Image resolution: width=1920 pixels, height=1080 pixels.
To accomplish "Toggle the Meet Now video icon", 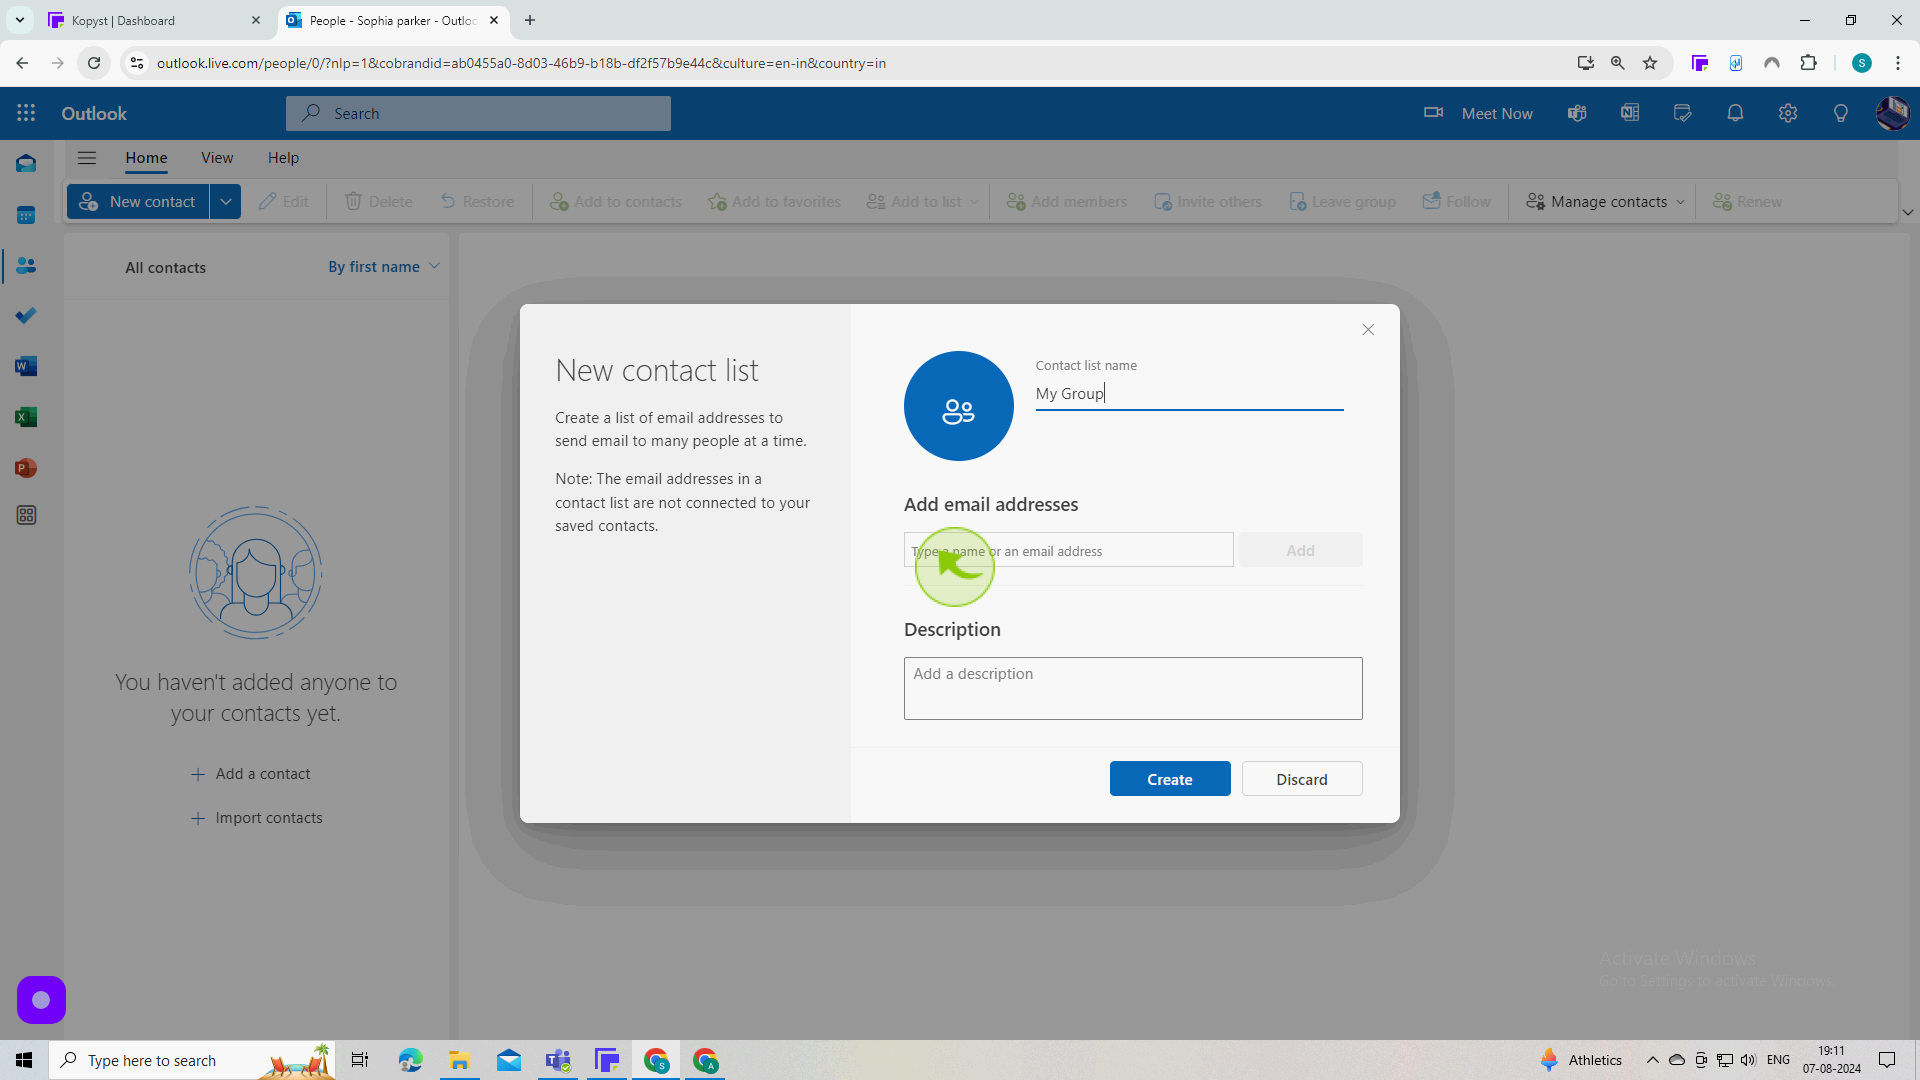I will click(x=1435, y=113).
